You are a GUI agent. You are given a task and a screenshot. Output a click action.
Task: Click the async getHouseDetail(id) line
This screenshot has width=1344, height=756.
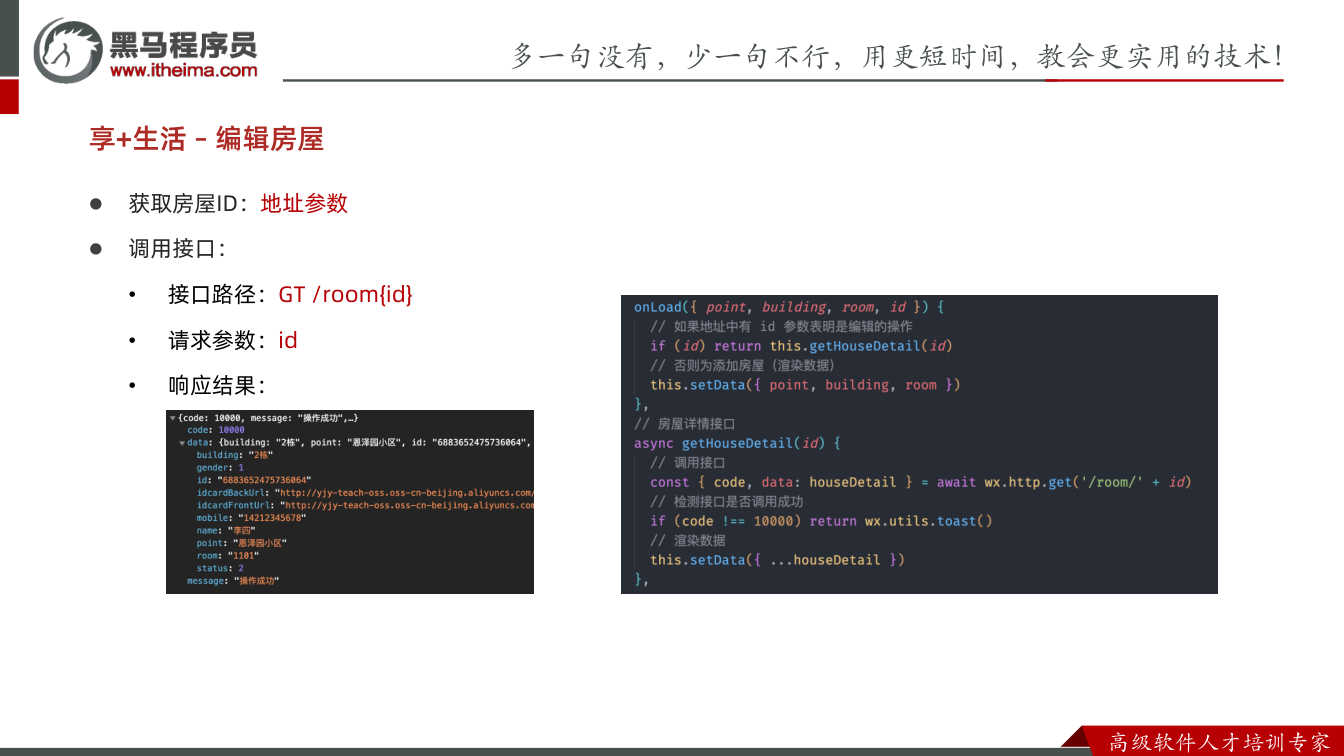click(737, 443)
